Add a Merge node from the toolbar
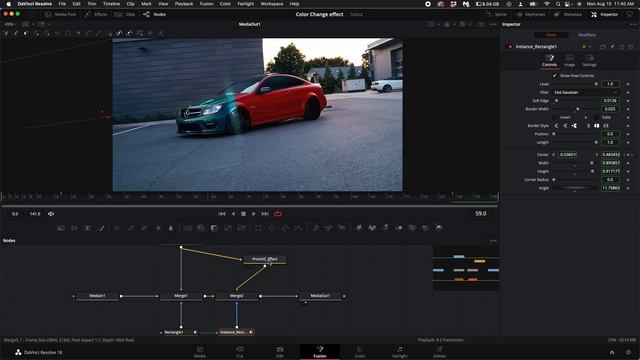 pyautogui.click(x=187, y=228)
